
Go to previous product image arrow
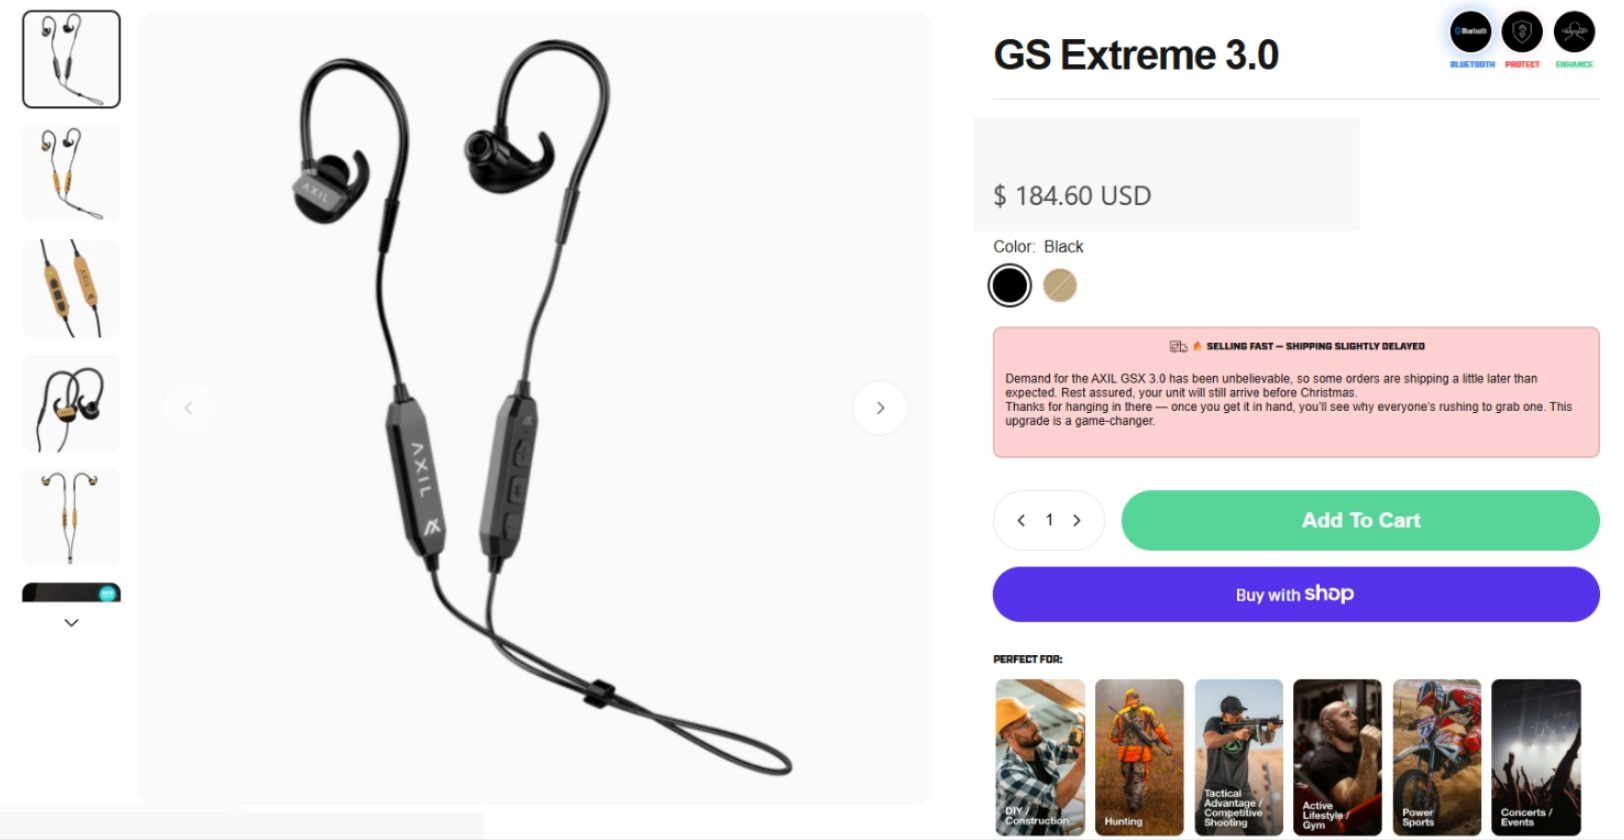(x=189, y=408)
